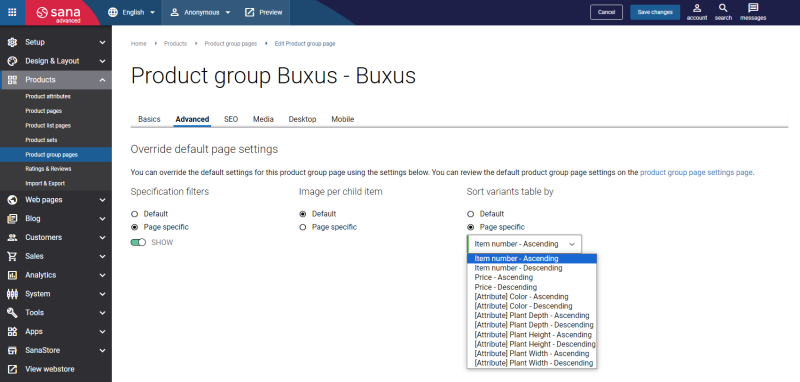The image size is (800, 382).
Task: Select Default radio under Specification filters
Action: 134,214
